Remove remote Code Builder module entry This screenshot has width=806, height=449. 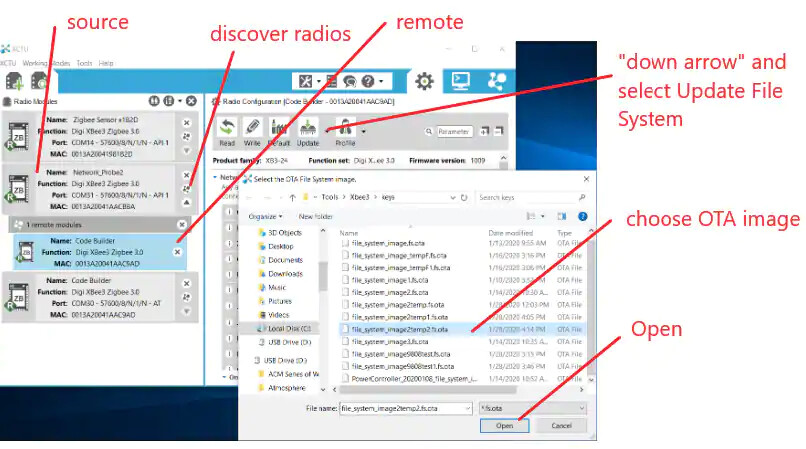coord(177,252)
